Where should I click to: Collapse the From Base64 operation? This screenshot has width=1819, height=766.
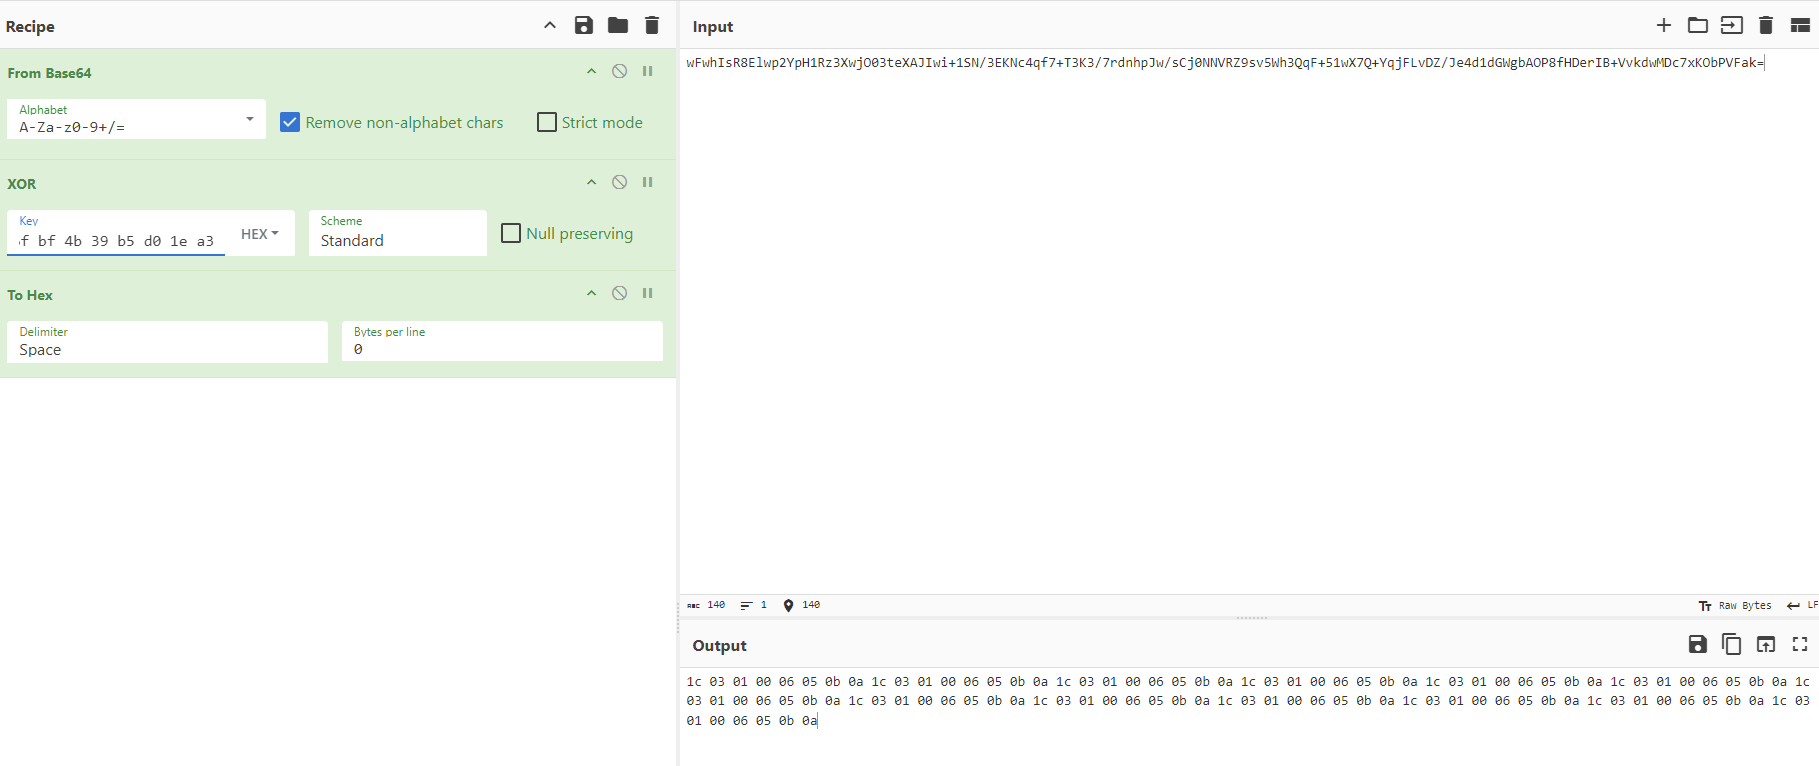click(592, 71)
